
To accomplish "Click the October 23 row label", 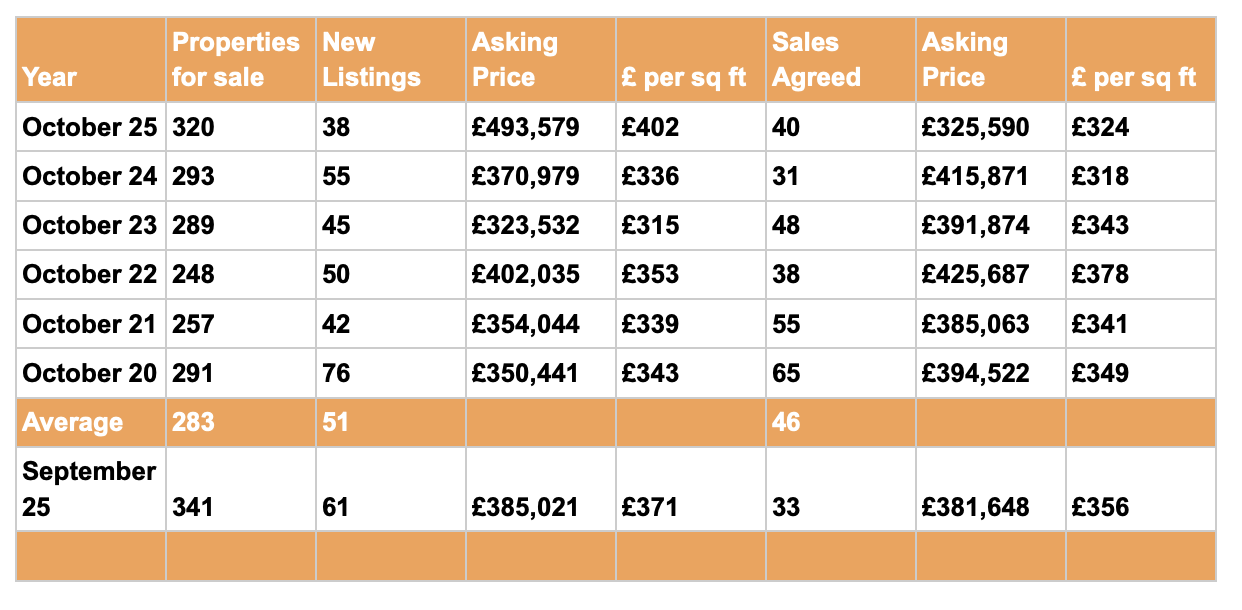I will click(90, 225).
